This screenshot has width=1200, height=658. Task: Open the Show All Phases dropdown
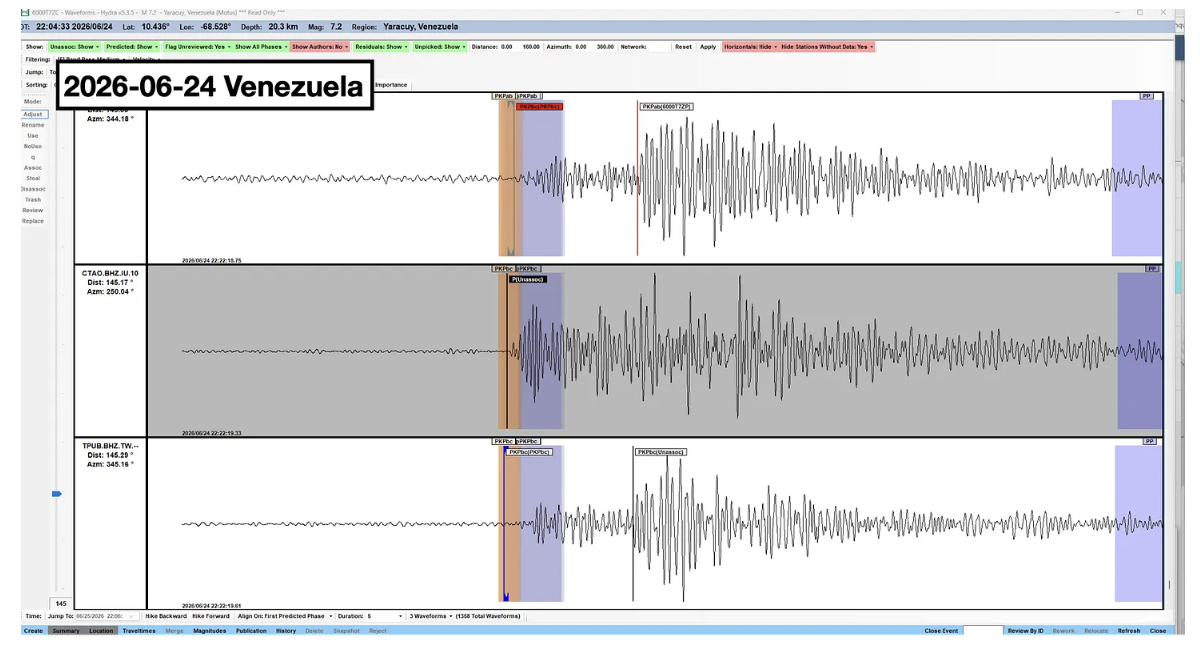tap(260, 47)
